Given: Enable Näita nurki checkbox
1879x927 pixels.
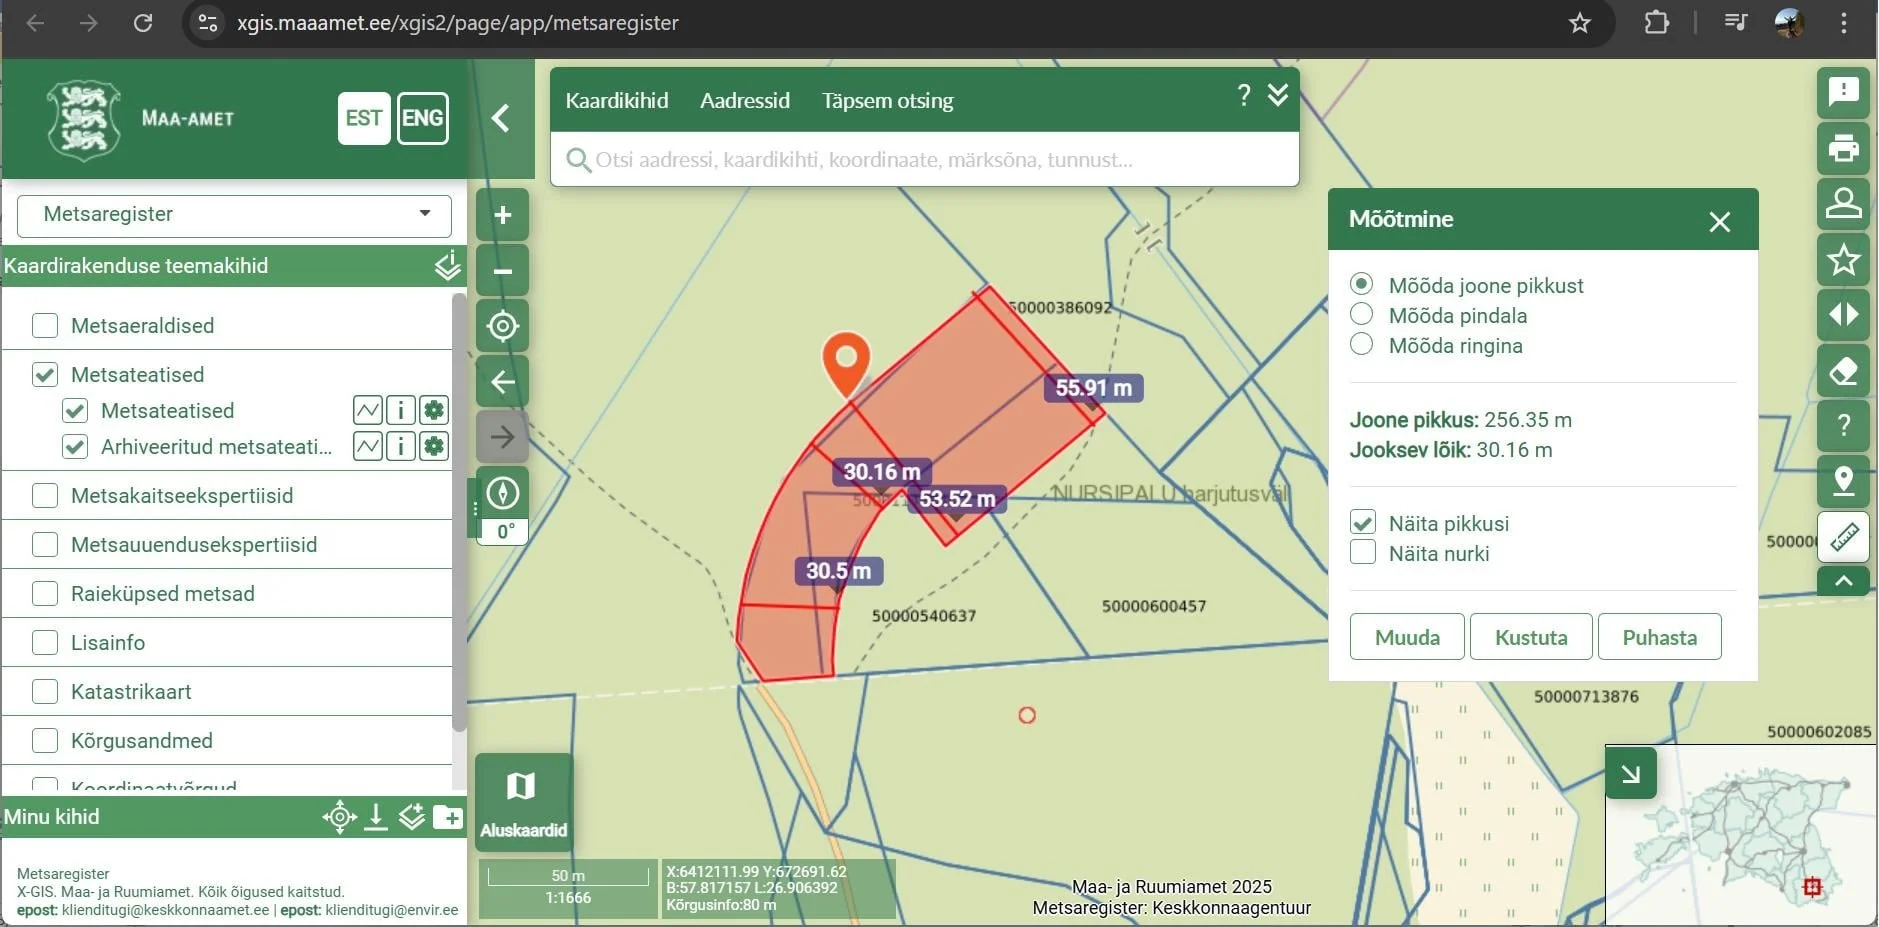Looking at the screenshot, I should coord(1362,552).
